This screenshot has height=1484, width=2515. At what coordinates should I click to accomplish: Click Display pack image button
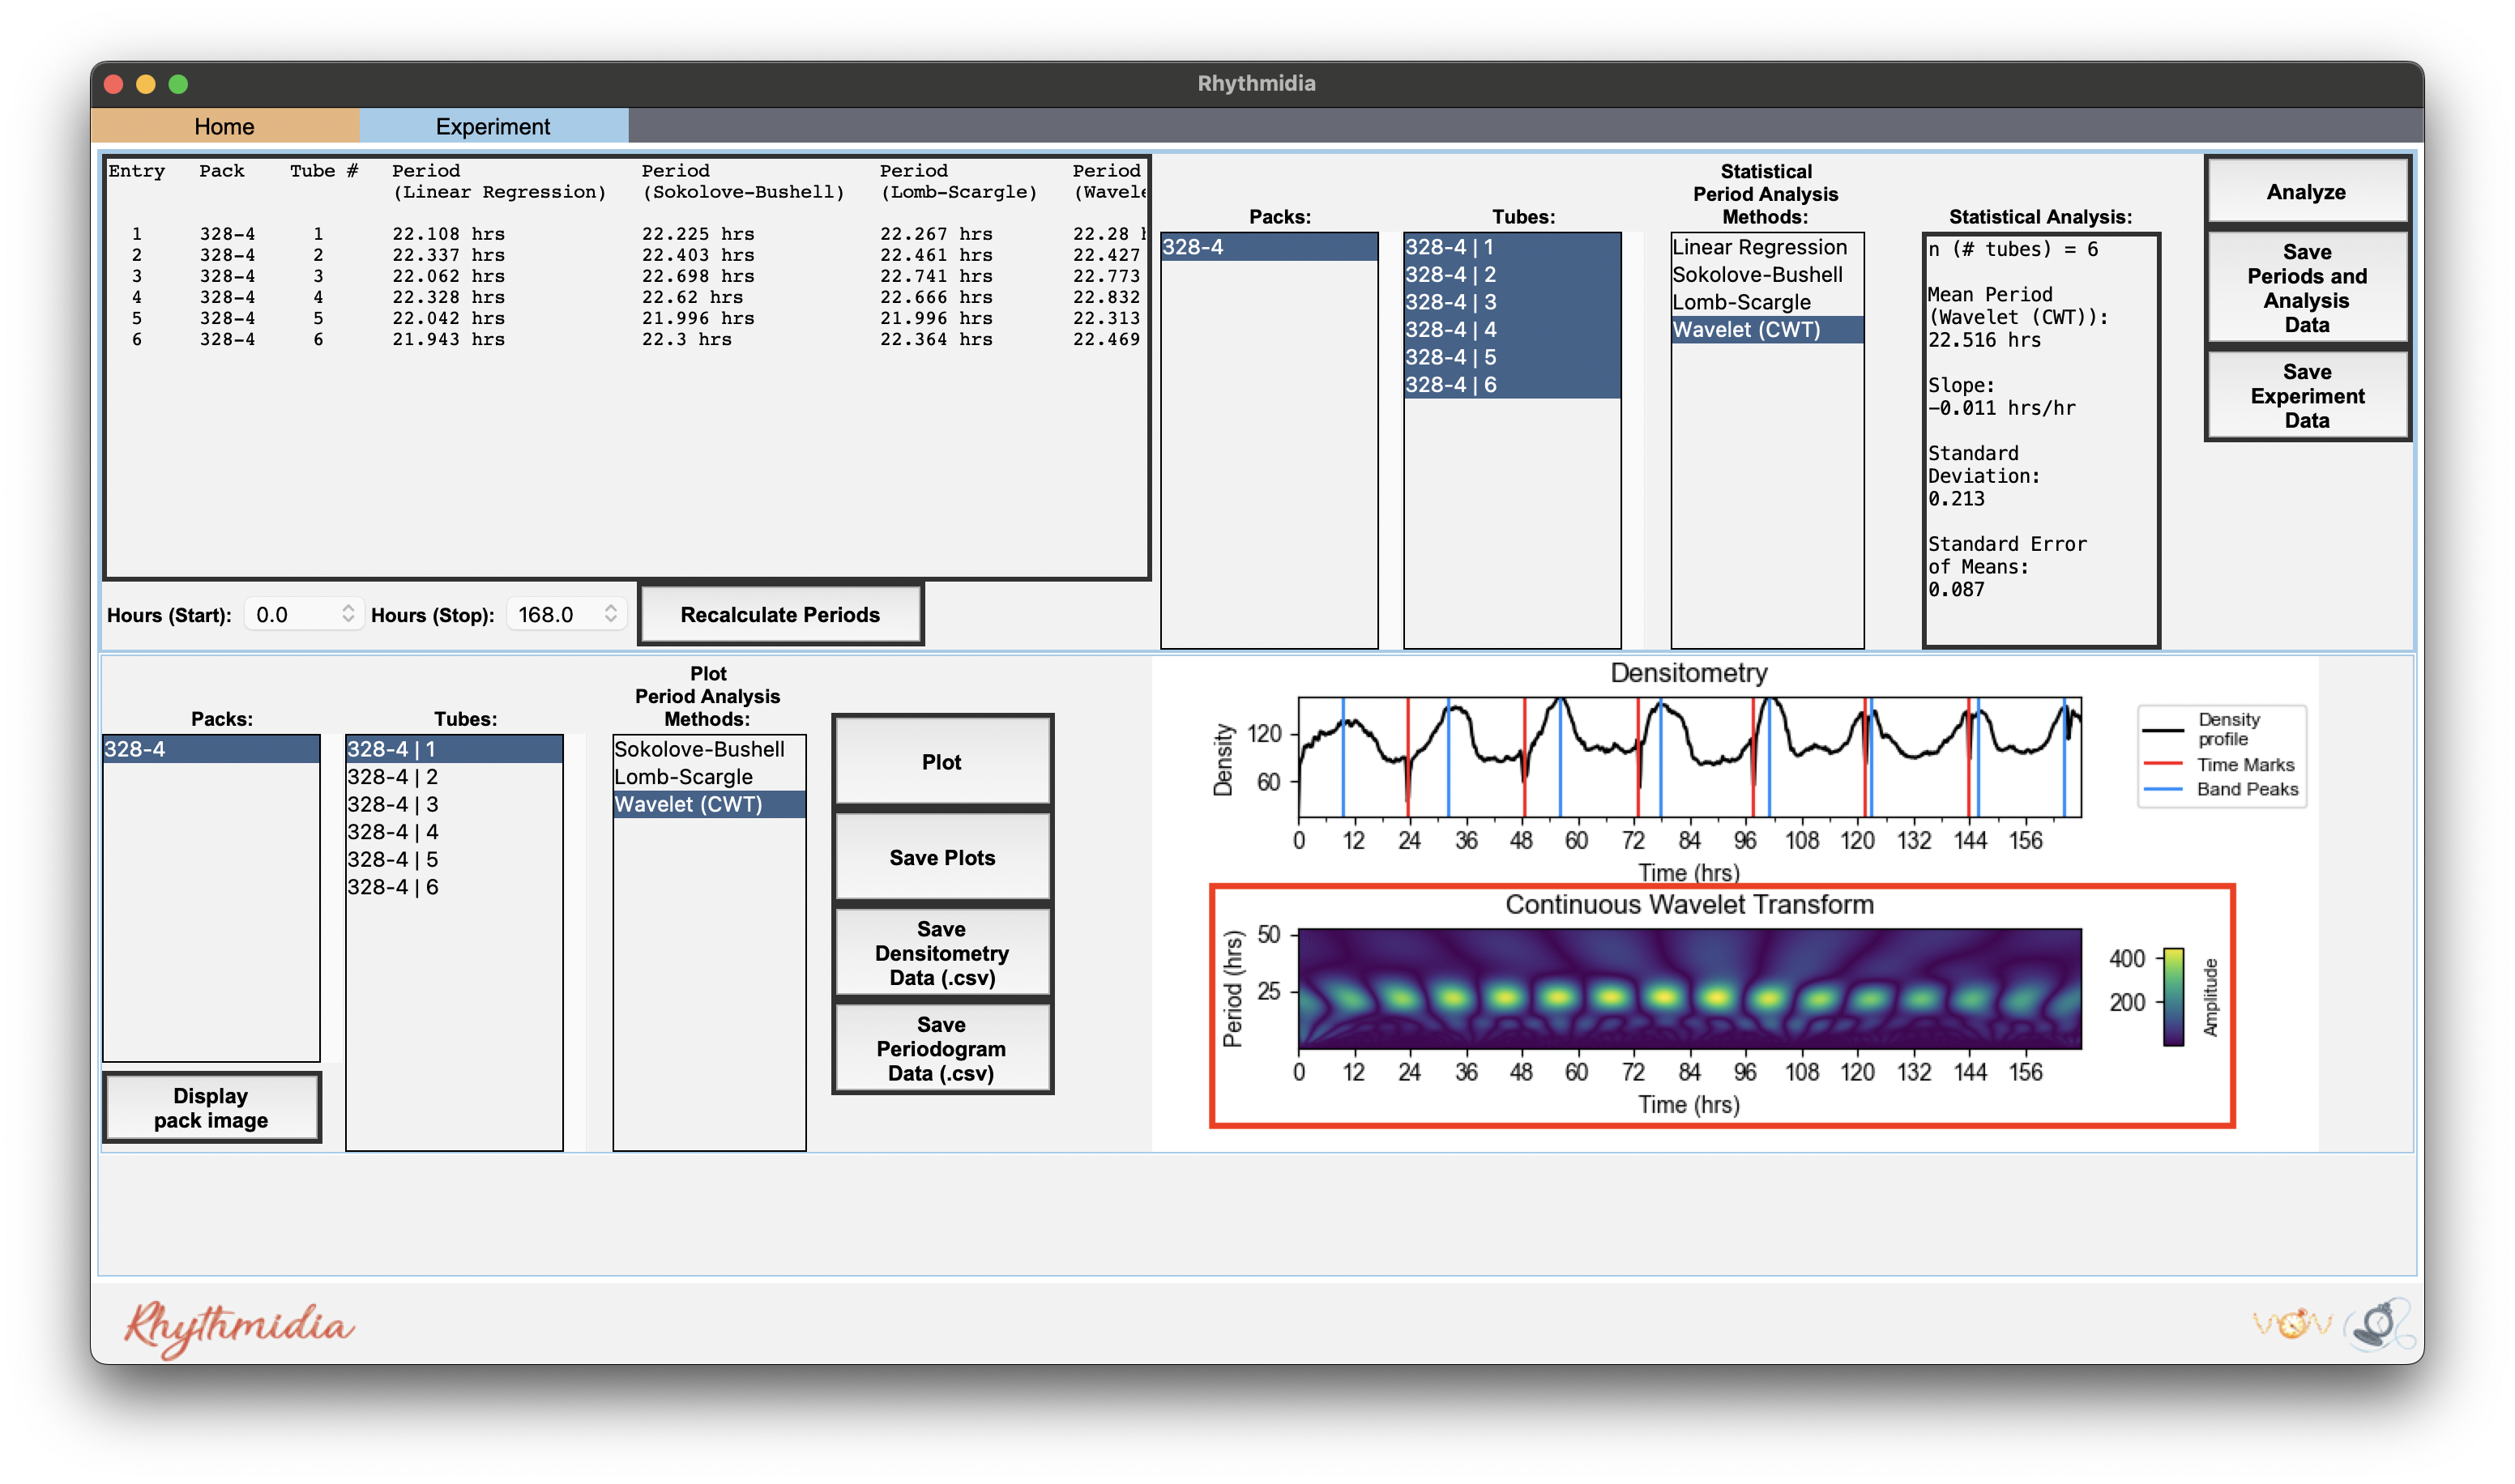tap(211, 1107)
